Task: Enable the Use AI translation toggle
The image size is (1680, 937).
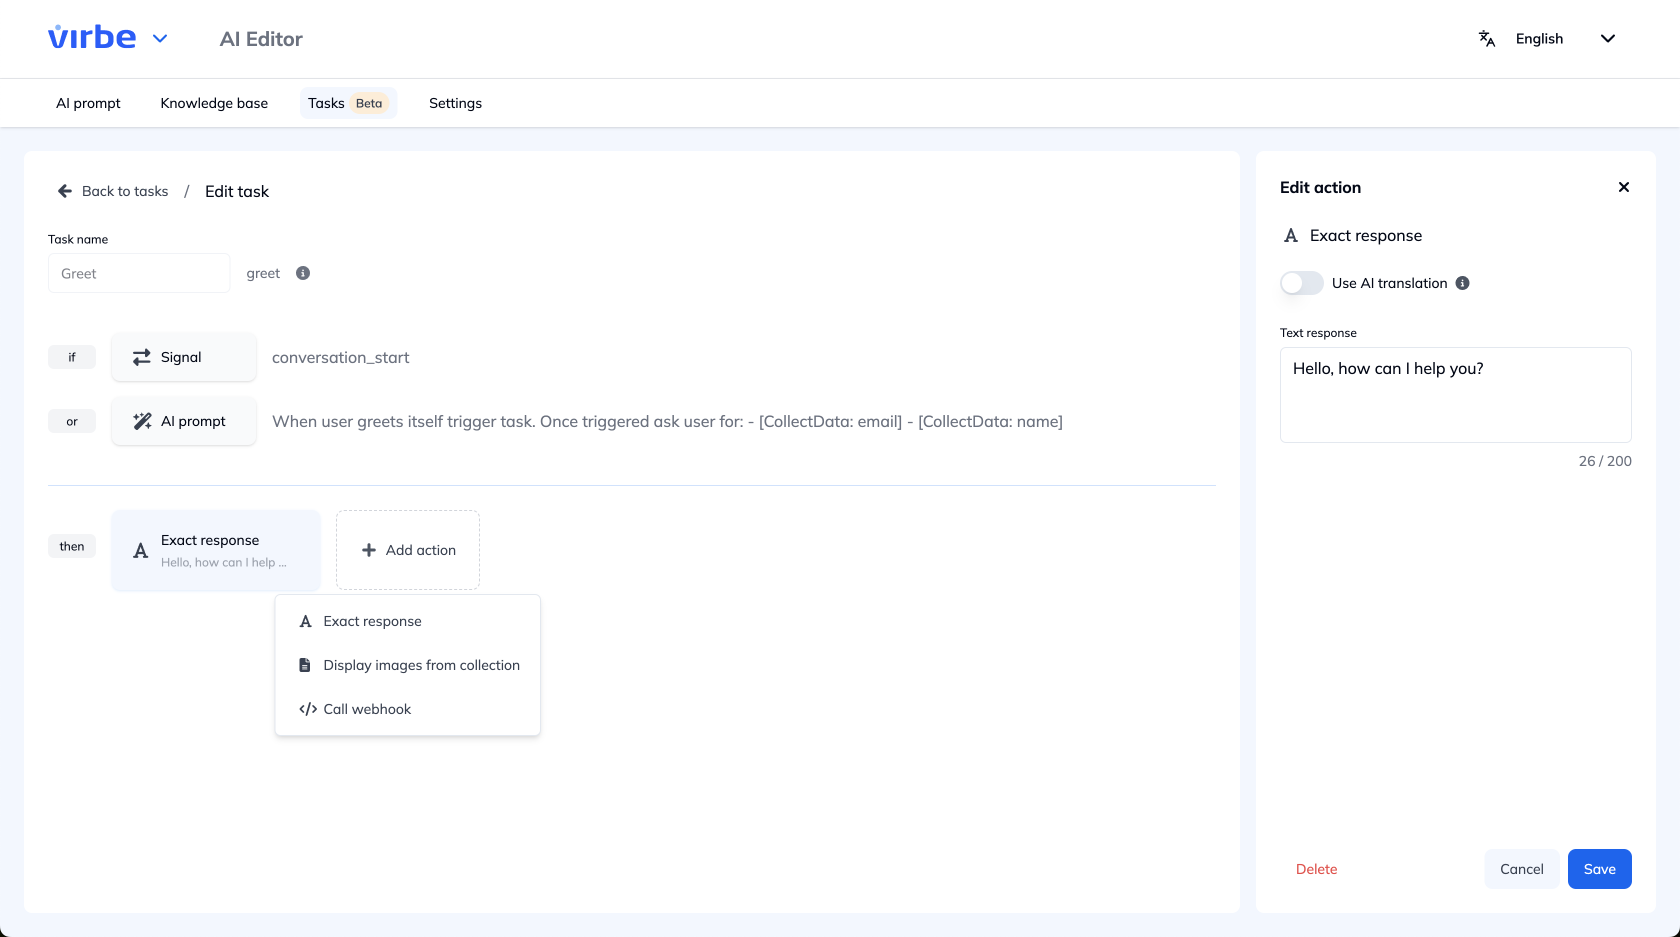Action: (x=1301, y=283)
